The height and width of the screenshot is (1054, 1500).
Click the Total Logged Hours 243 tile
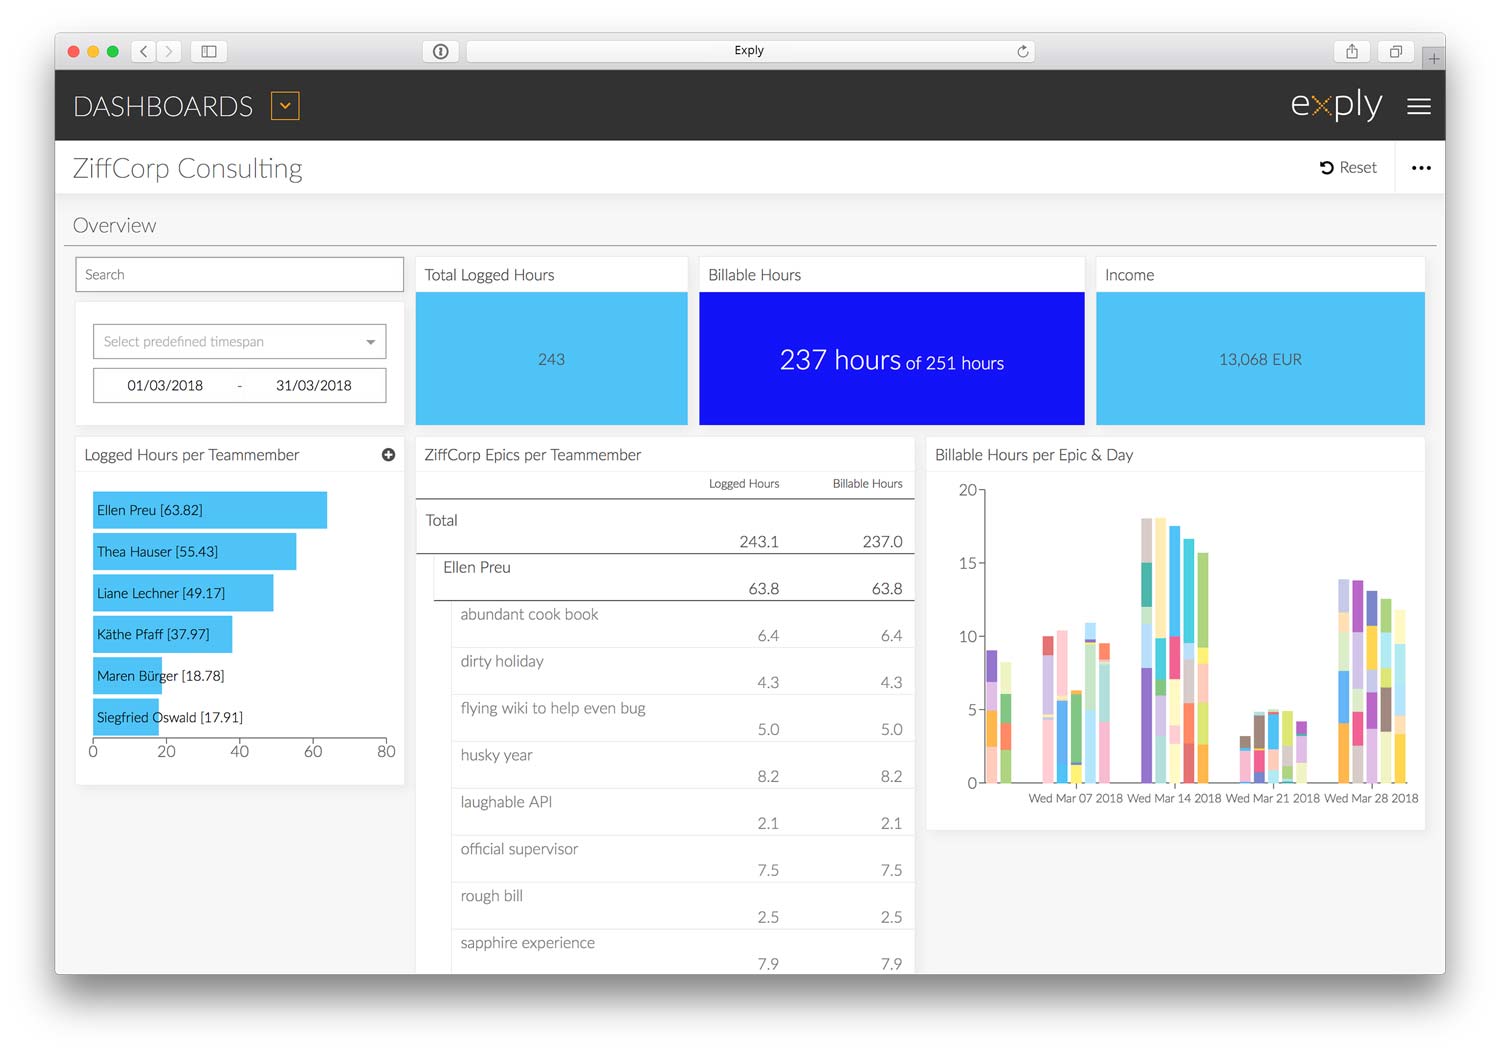click(552, 359)
